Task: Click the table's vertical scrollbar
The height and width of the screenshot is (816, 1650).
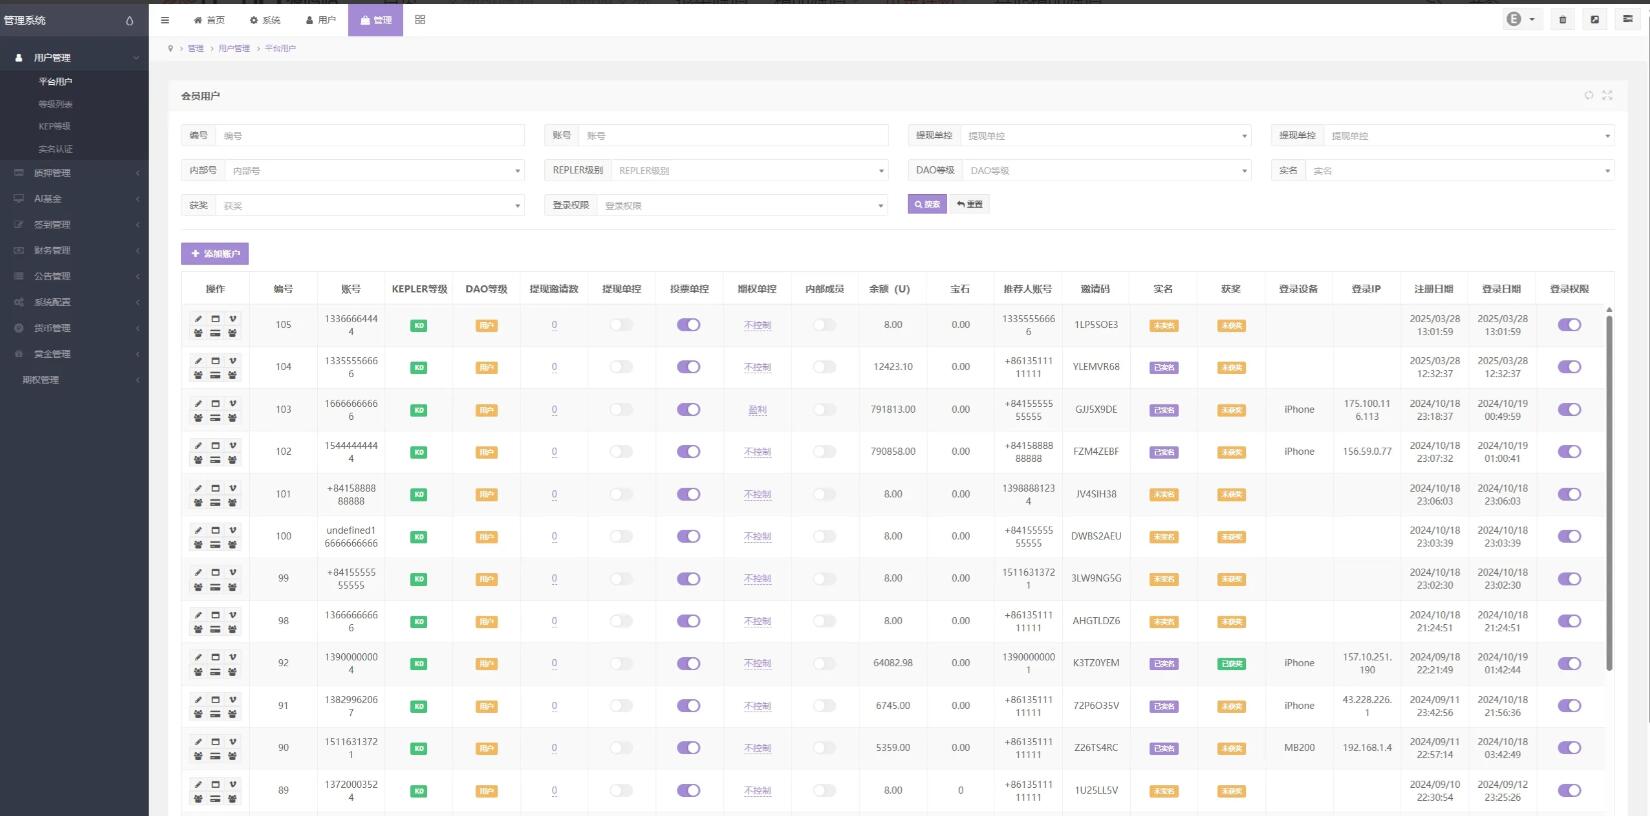Action: point(1608,490)
